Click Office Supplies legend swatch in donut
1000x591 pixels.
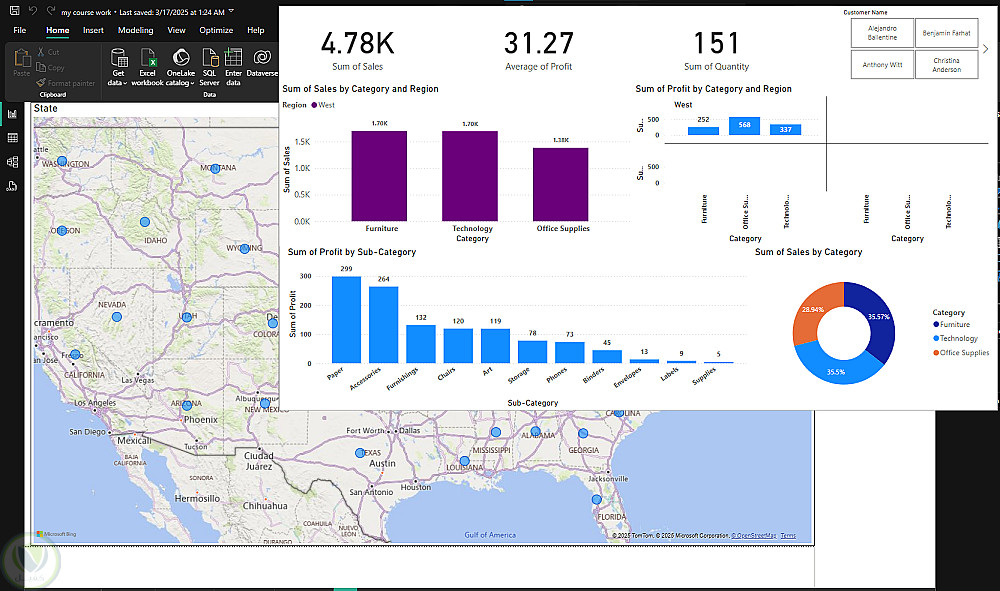pyautogui.click(x=936, y=353)
